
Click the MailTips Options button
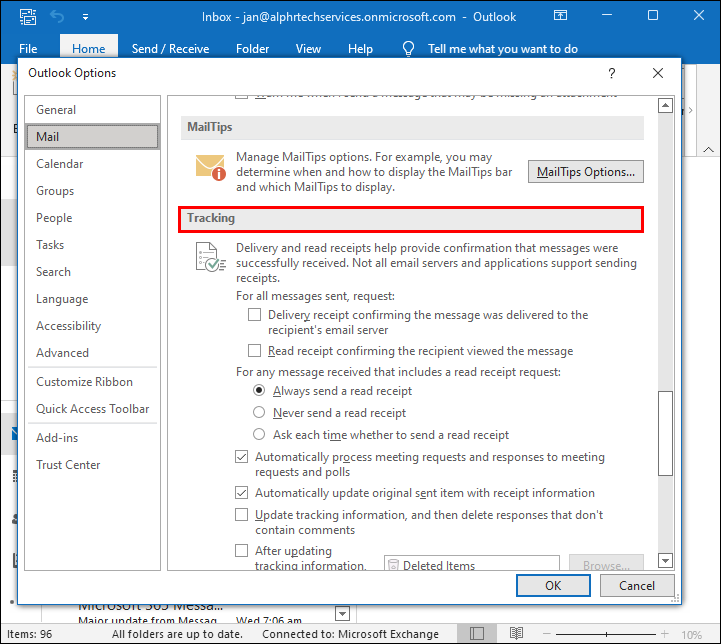[586, 171]
